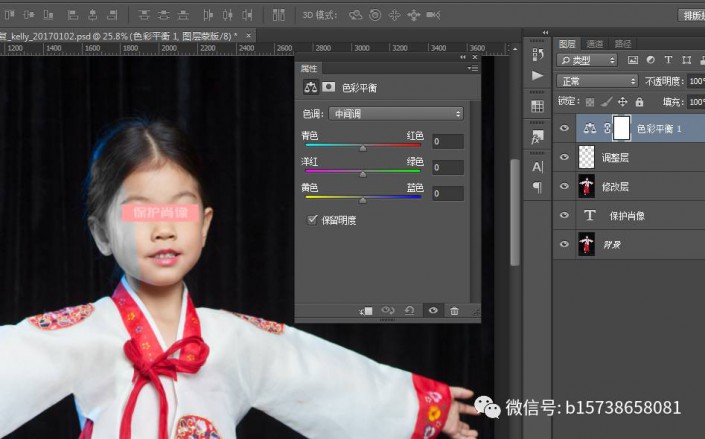Image resolution: width=705 pixels, height=439 pixels.
Task: Toggle lock transparent pixels
Action: pos(590,103)
